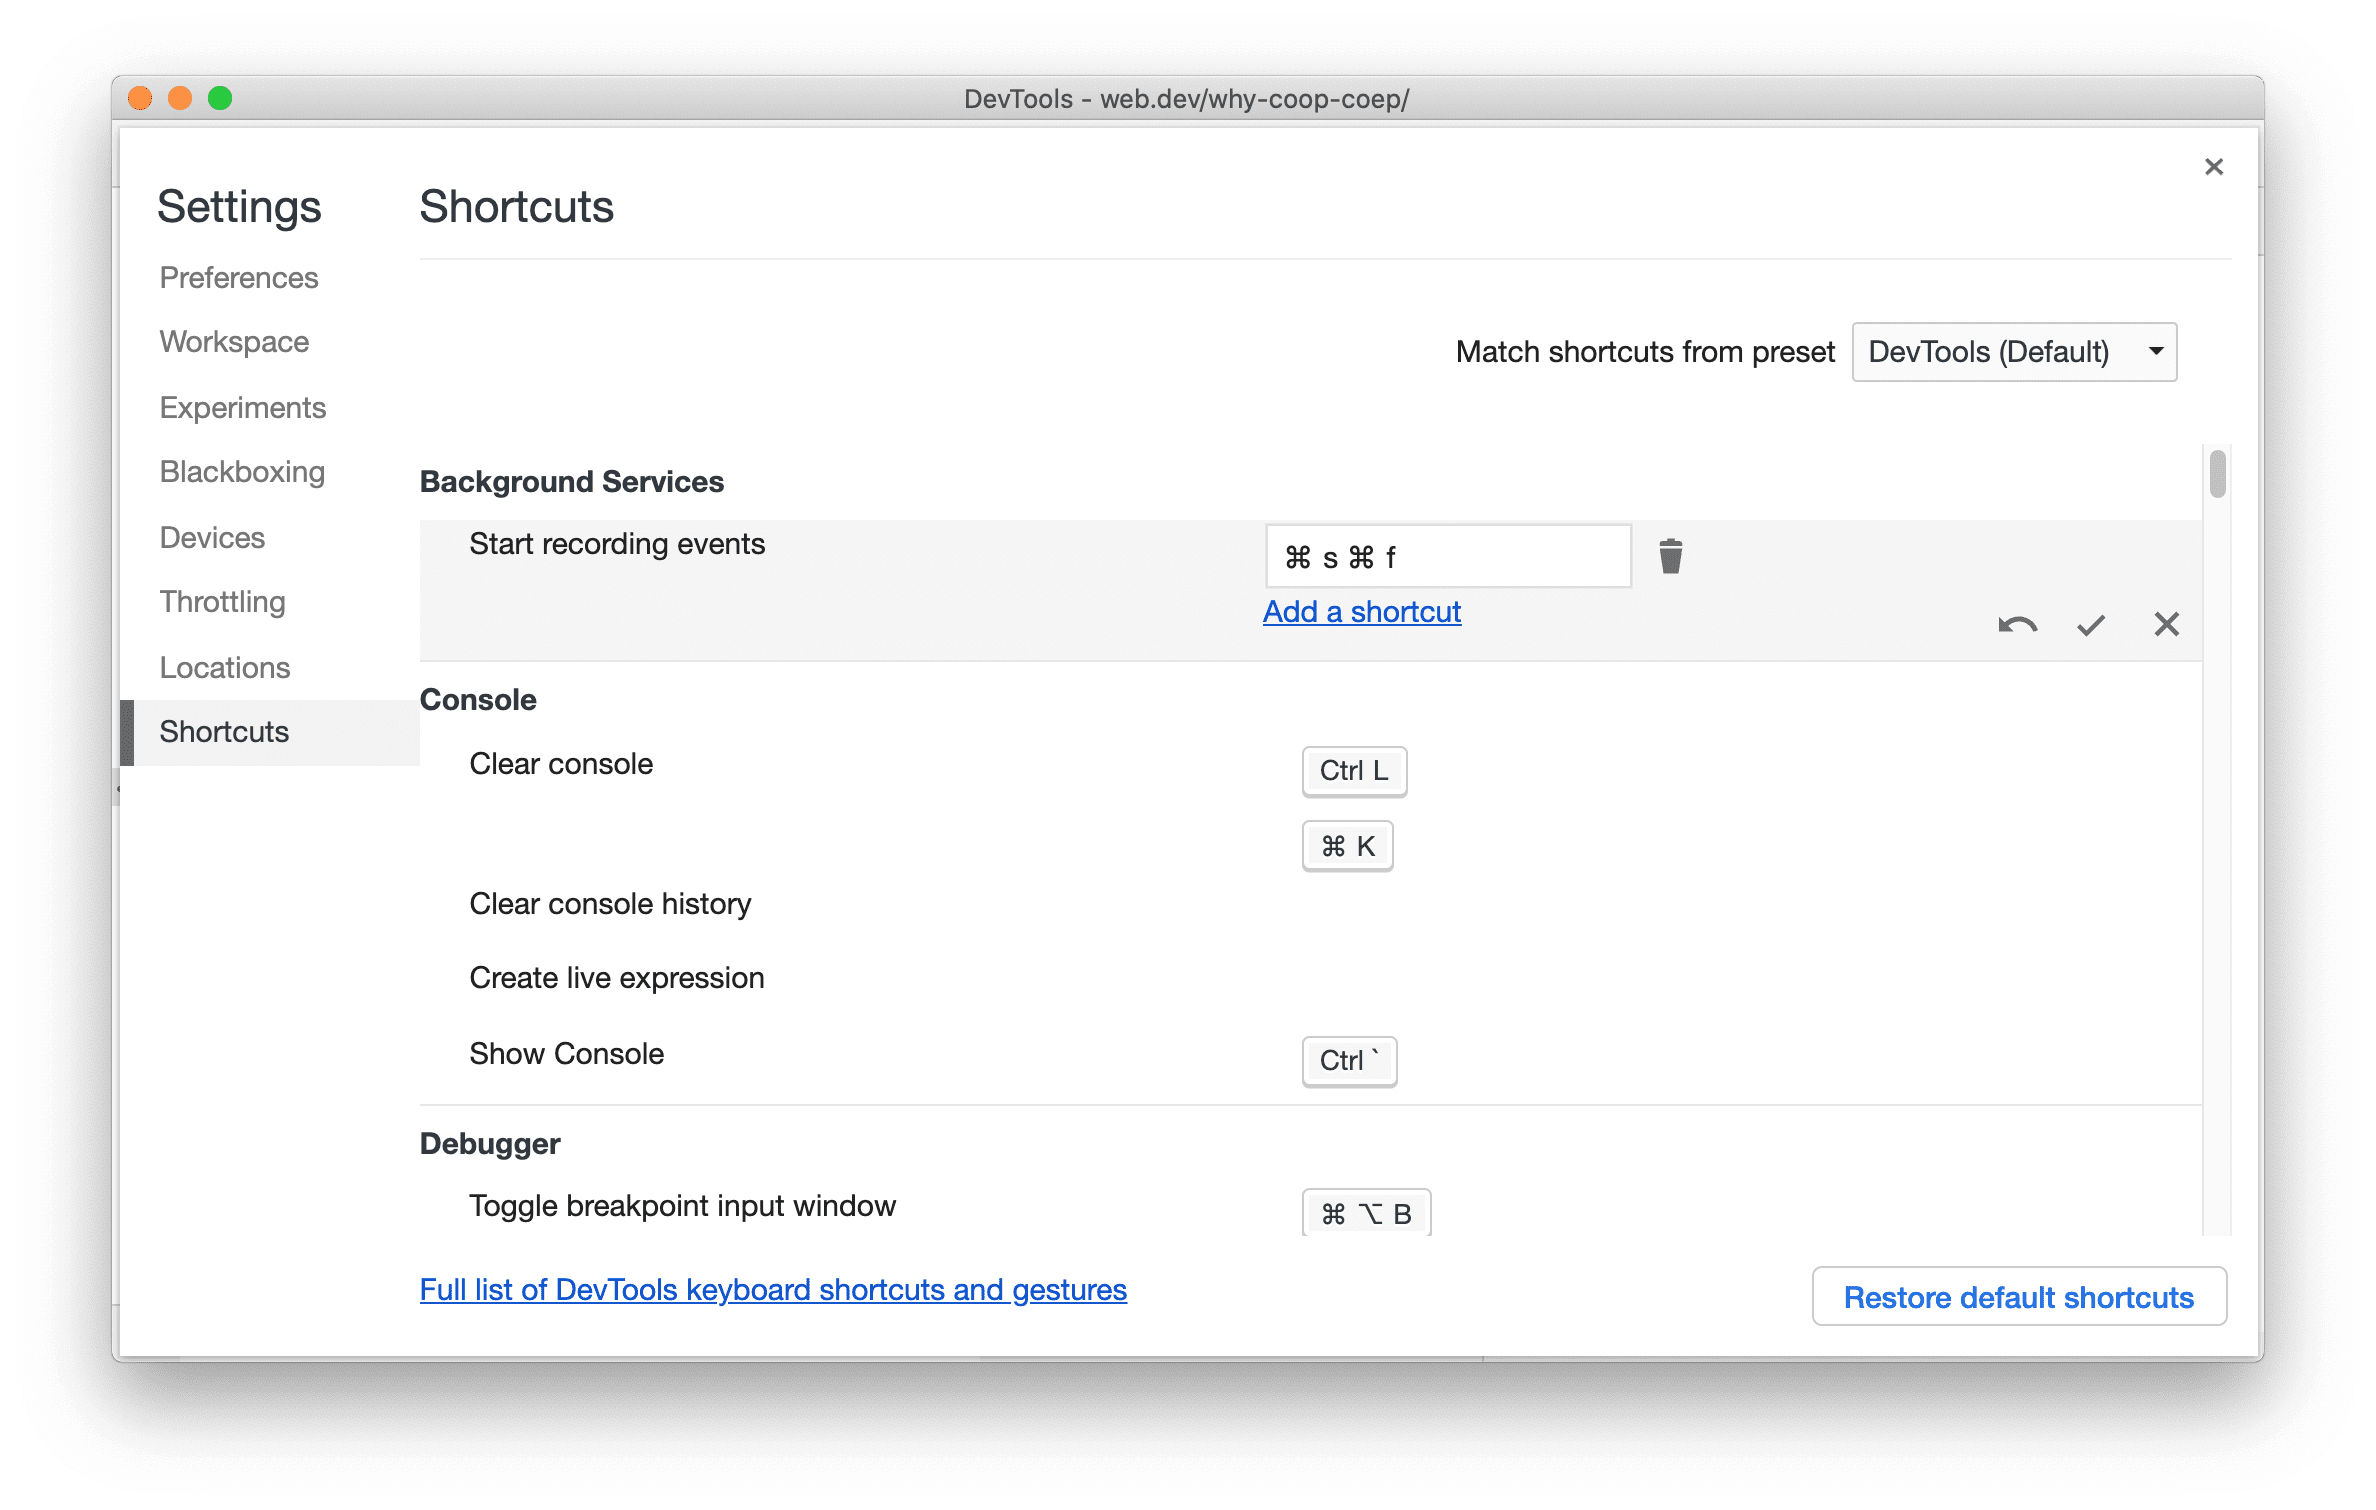Click Add a shortcut link
The width and height of the screenshot is (2376, 1510).
[x=1361, y=611]
